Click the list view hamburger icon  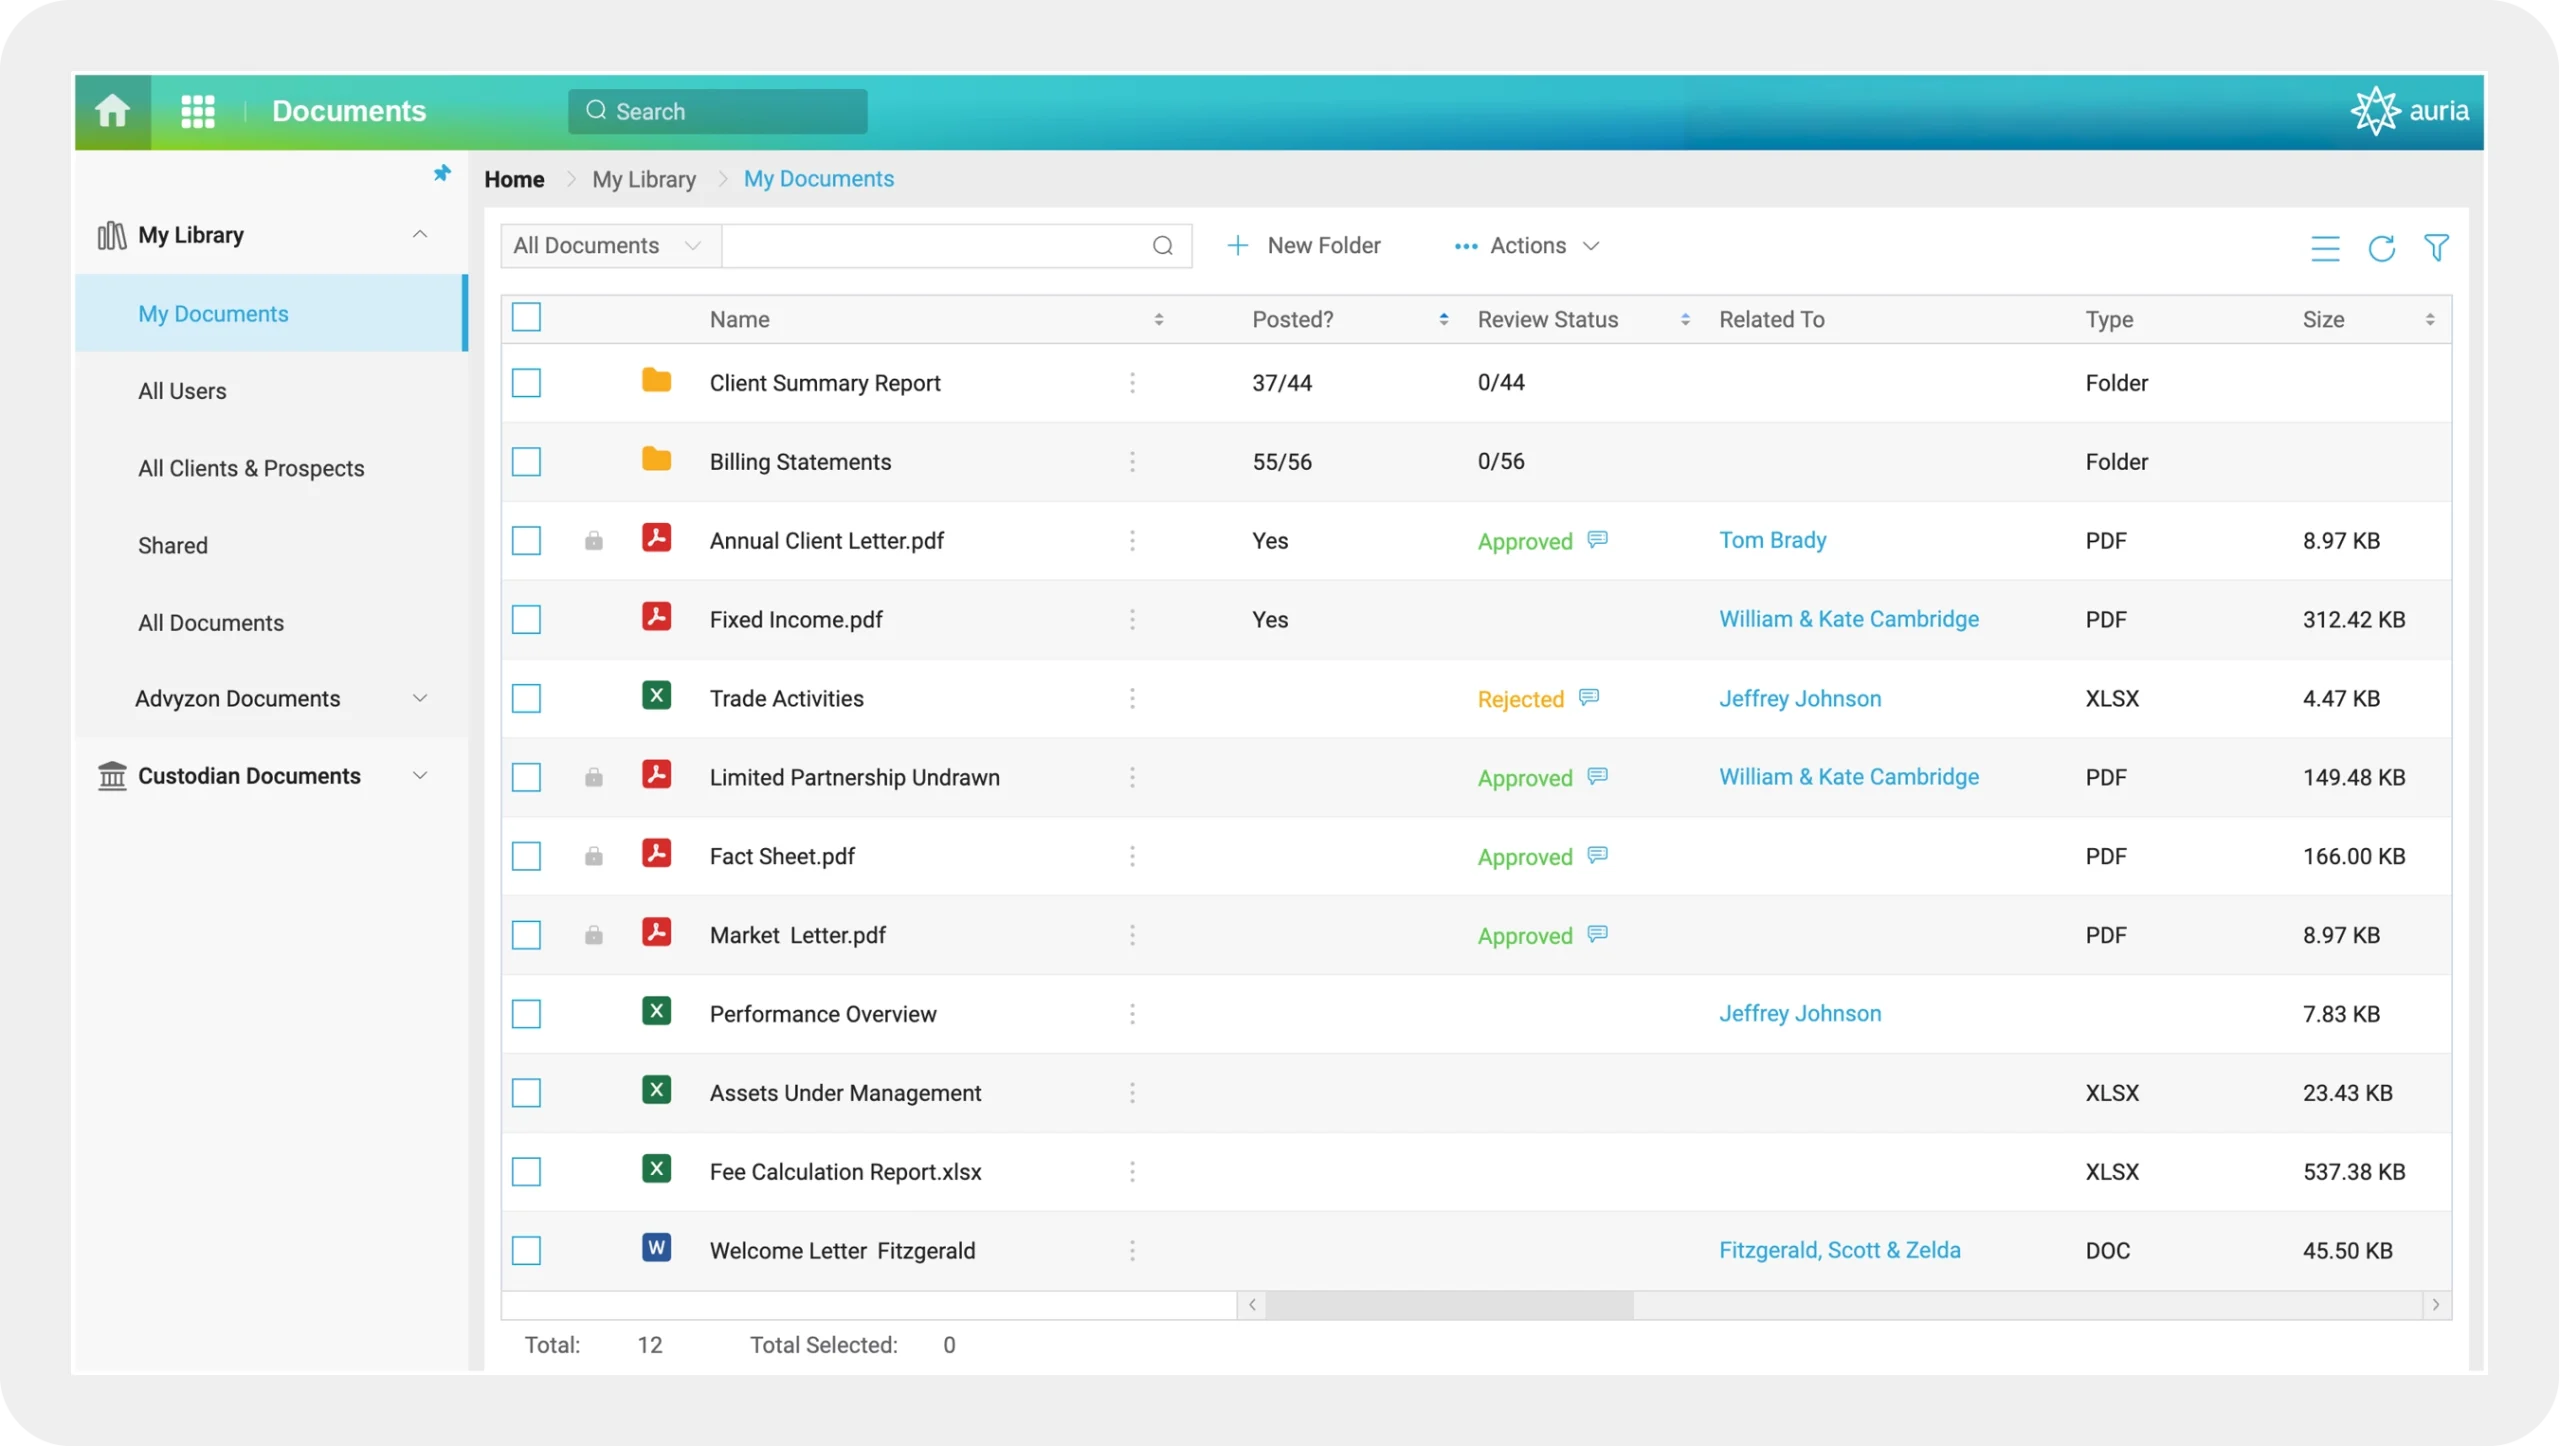pos(2325,247)
